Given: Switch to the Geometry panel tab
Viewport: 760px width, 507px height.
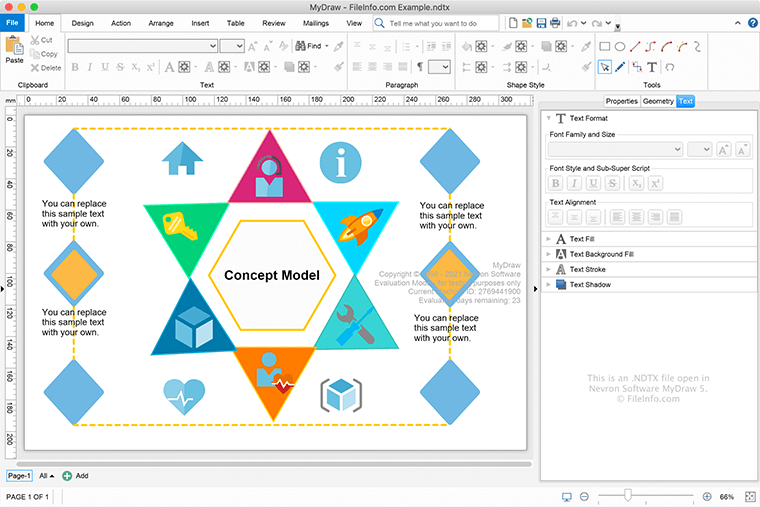Looking at the screenshot, I should (658, 101).
